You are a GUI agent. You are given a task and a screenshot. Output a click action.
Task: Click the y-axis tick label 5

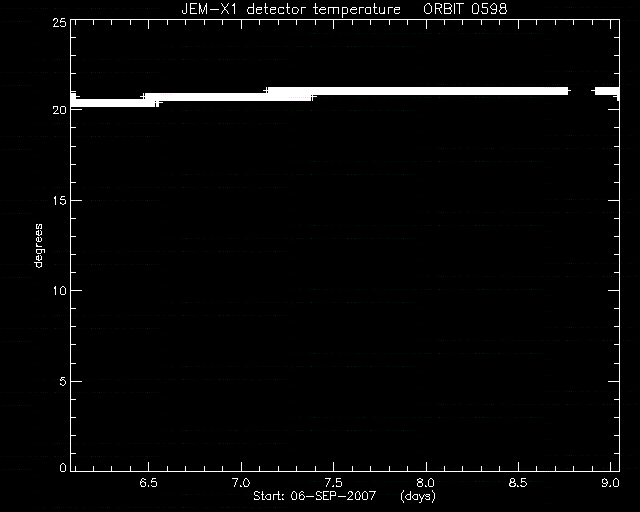(63, 381)
